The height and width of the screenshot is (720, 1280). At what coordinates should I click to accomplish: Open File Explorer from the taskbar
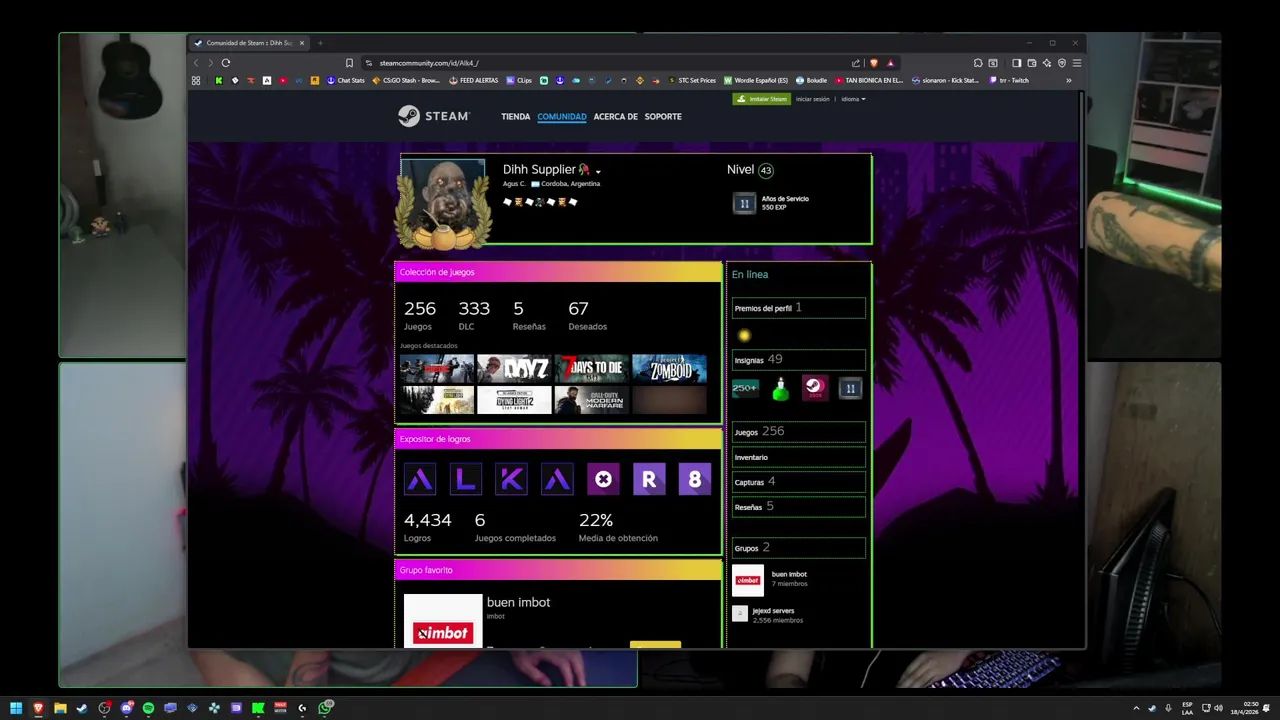tap(60, 708)
